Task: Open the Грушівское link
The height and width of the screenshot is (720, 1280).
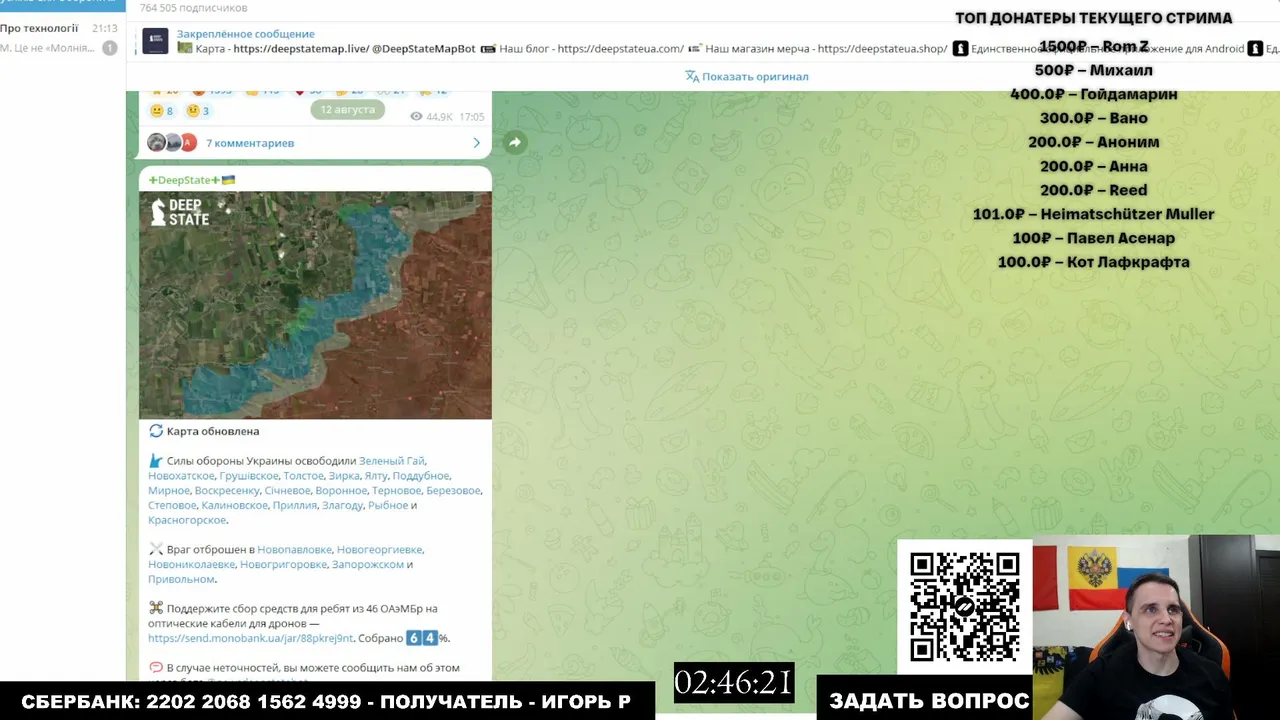Action: tap(249, 476)
